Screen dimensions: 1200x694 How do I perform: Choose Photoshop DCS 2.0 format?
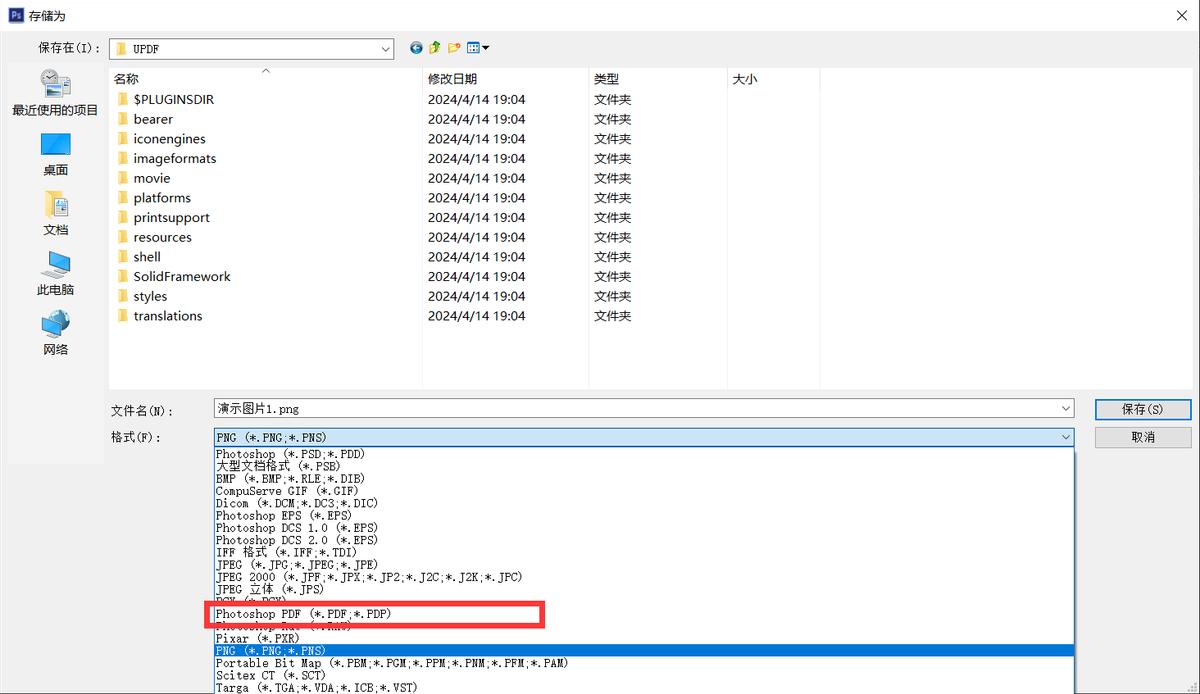point(644,540)
